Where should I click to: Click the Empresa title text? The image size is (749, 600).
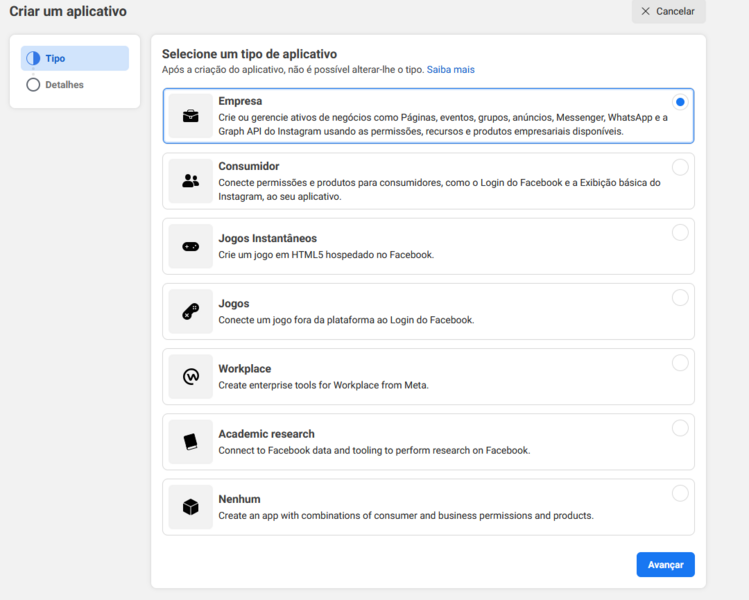point(240,101)
